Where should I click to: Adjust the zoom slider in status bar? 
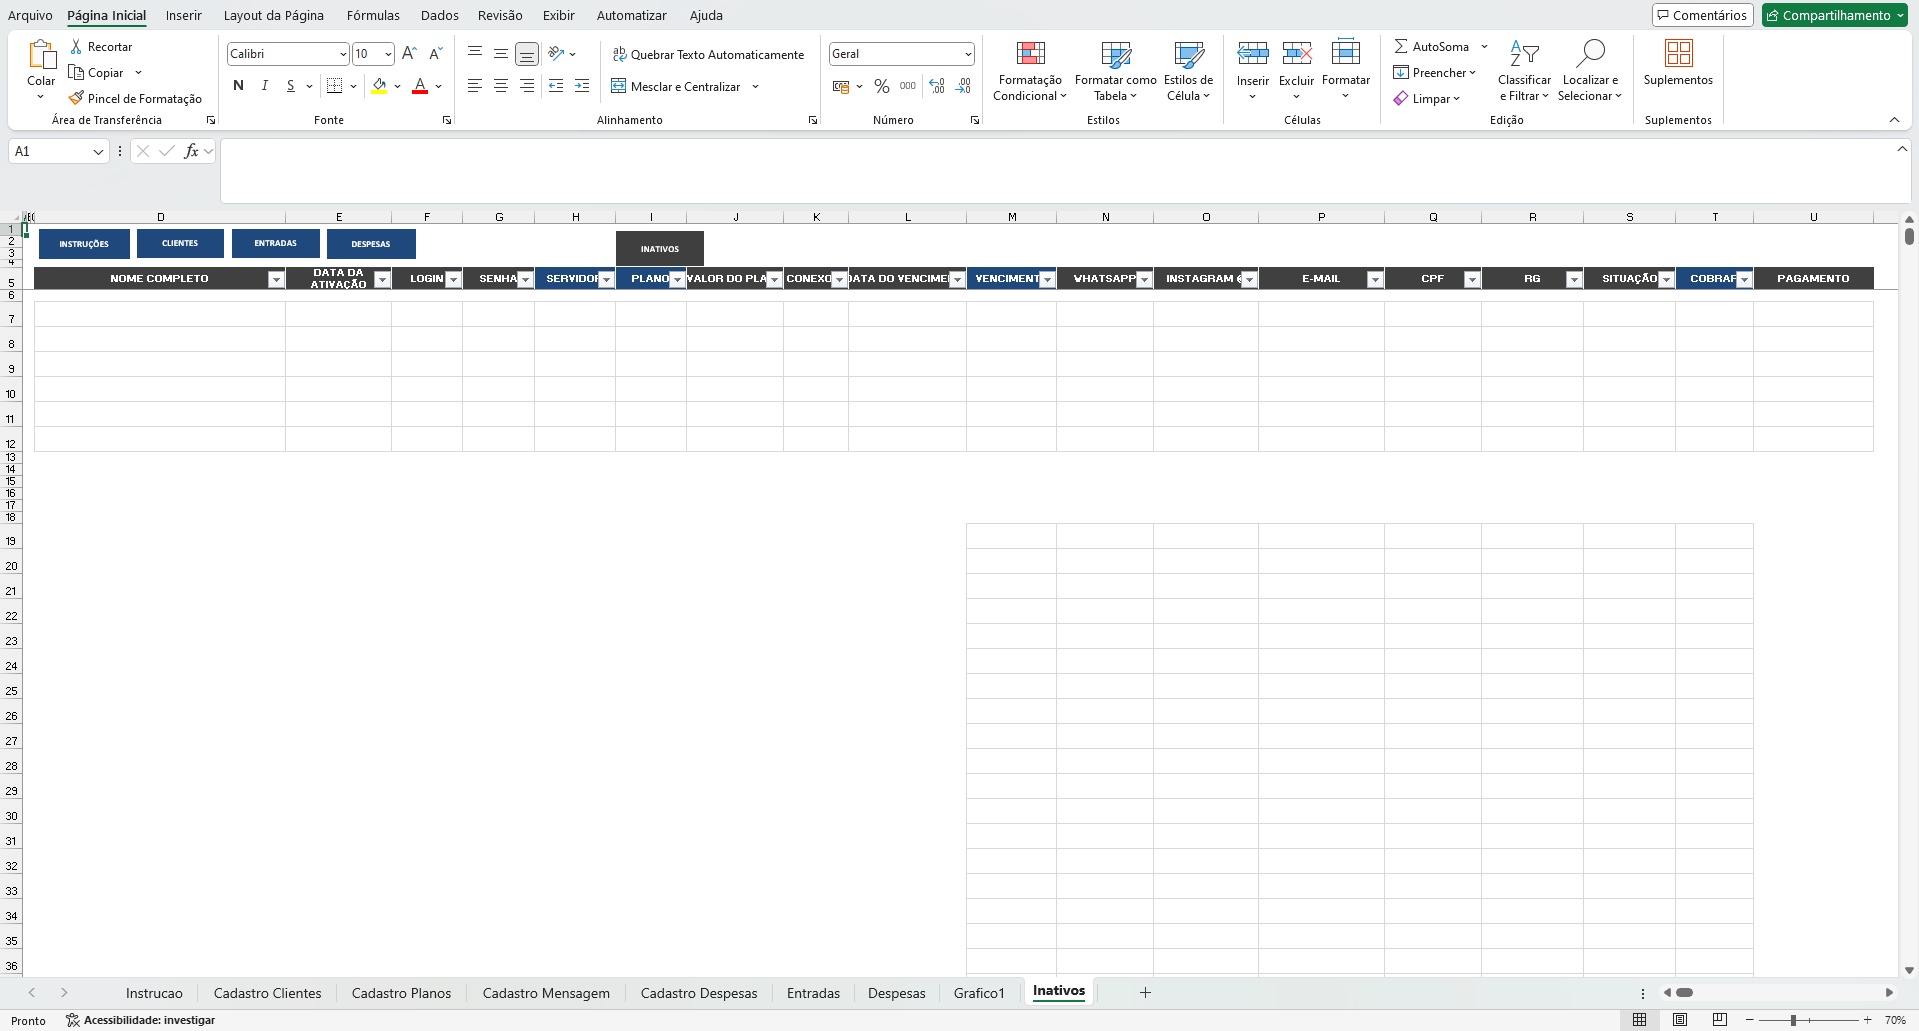1794,1020
